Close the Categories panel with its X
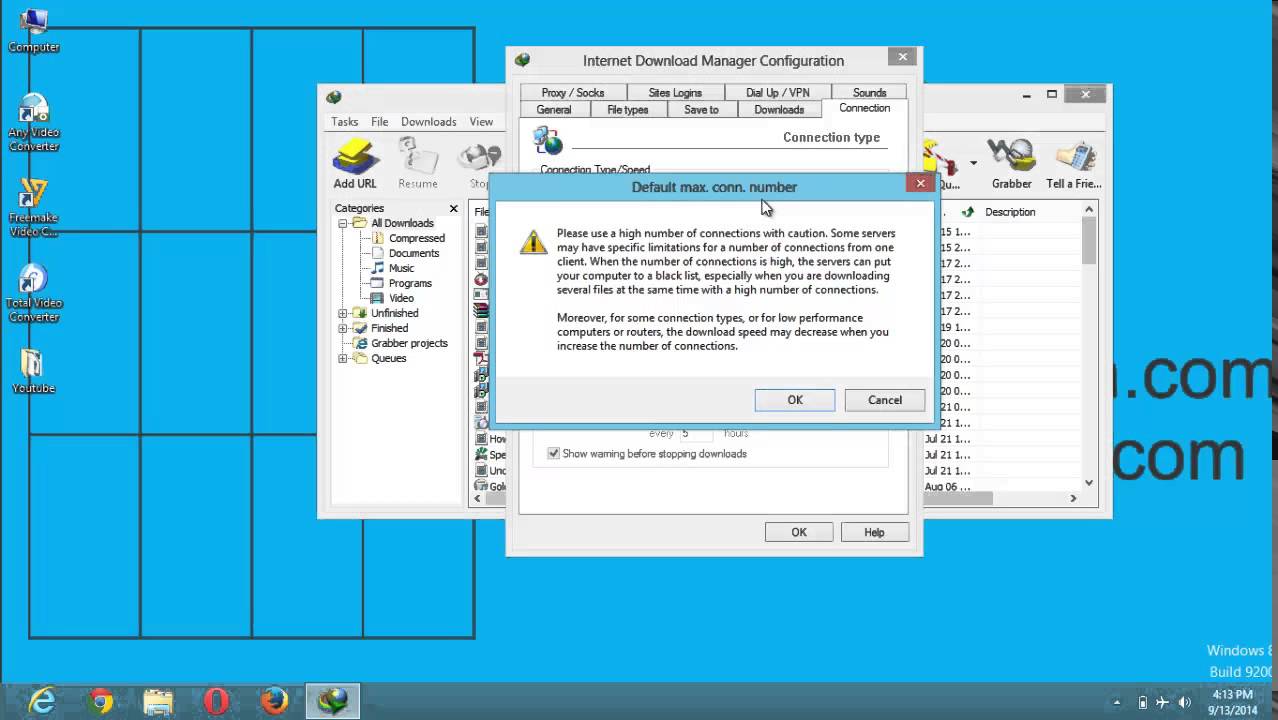This screenshot has width=1278, height=720. (x=453, y=208)
